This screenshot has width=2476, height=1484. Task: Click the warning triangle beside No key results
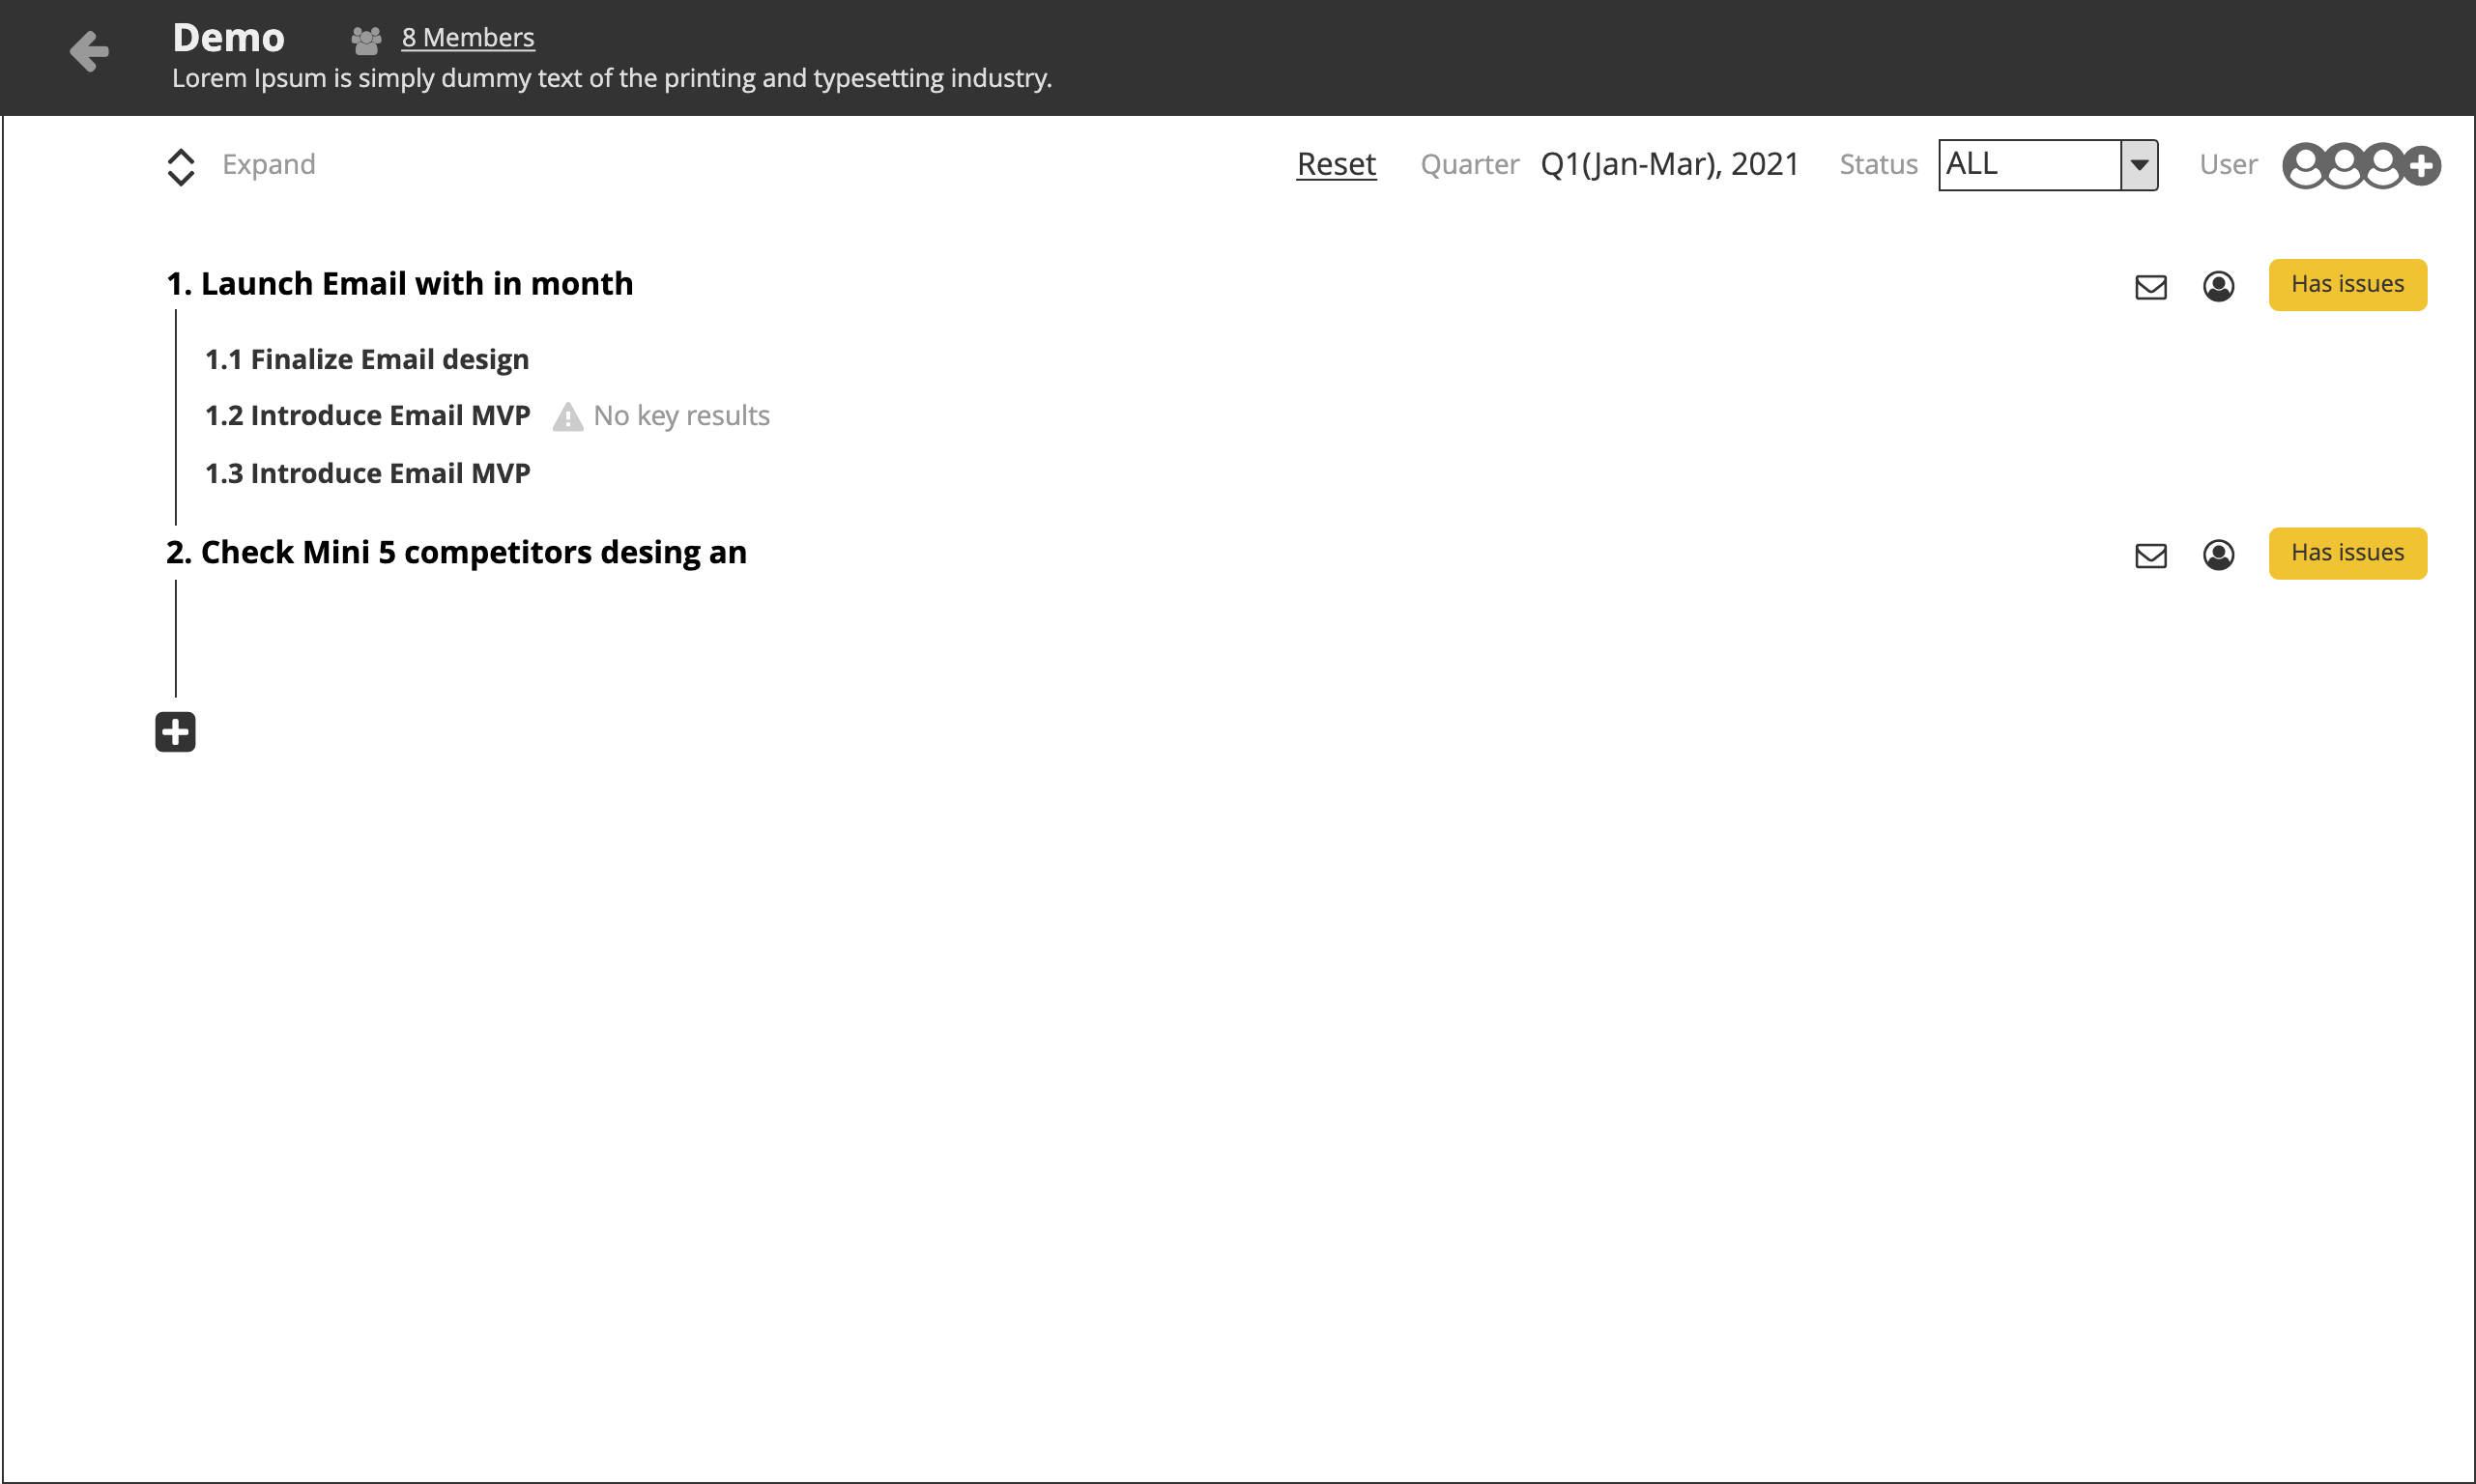point(568,416)
